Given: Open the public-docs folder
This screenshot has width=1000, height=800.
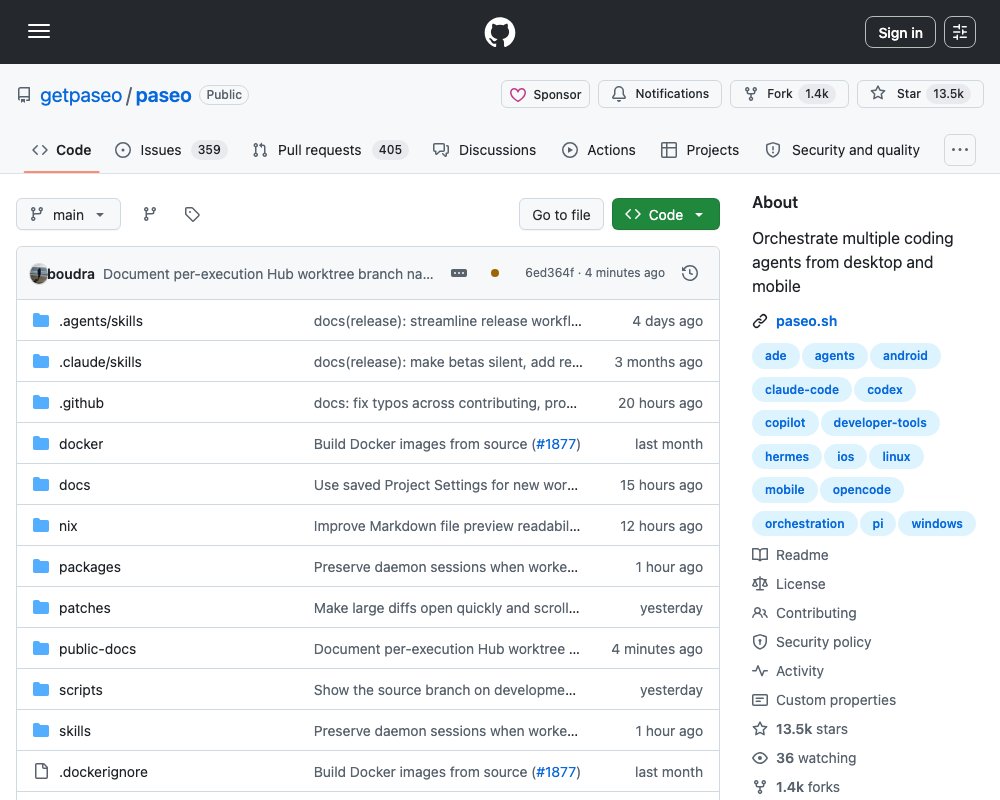Looking at the screenshot, I should pyautogui.click(x=98, y=649).
